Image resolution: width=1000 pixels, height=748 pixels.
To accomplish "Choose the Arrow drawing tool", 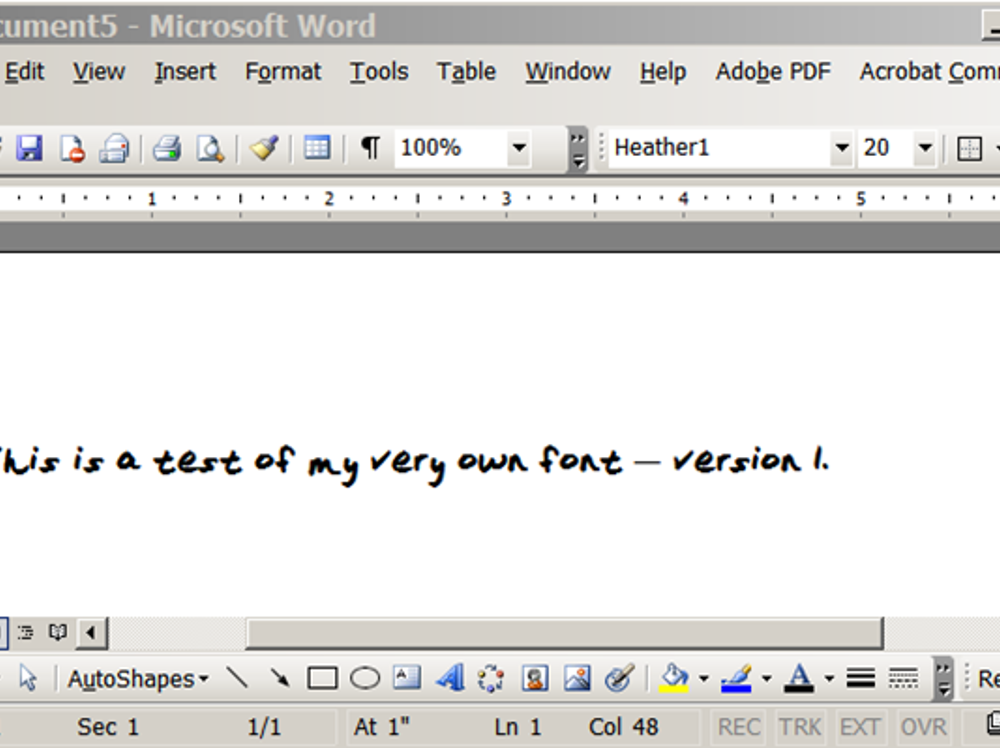I will click(x=280, y=679).
